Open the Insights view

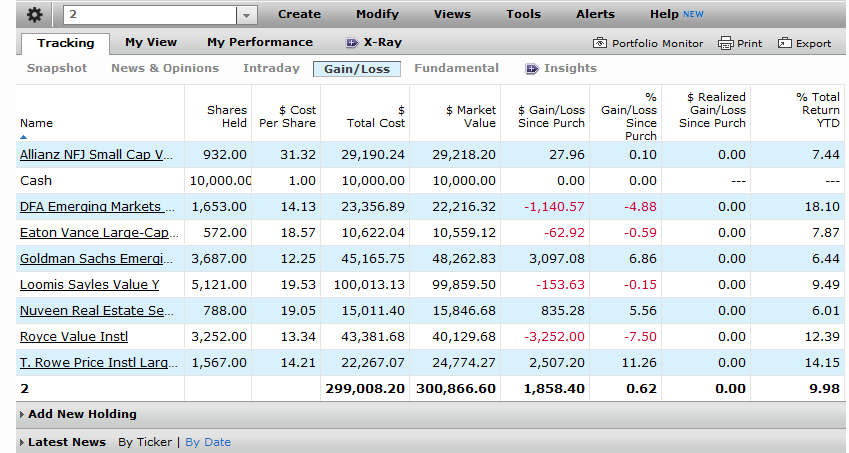(x=570, y=68)
